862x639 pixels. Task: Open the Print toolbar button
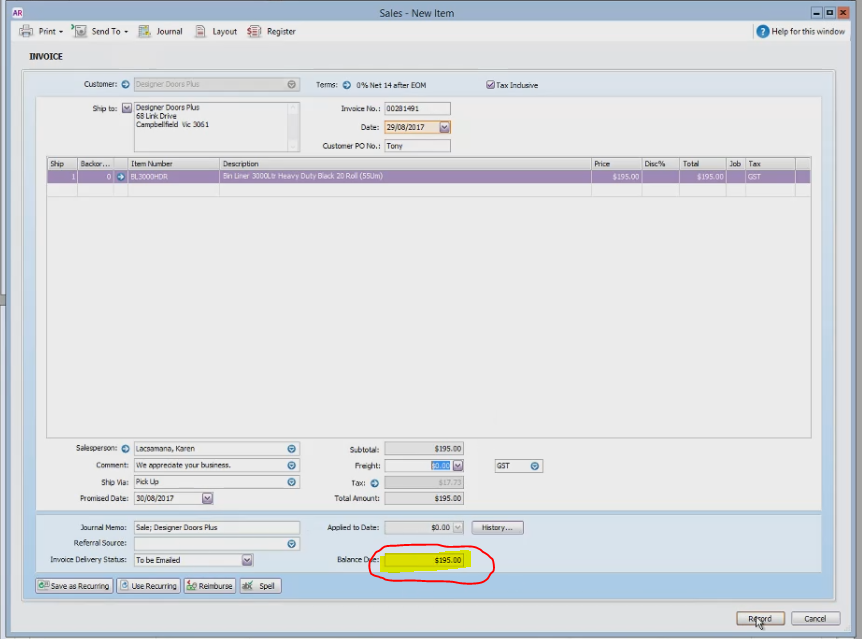point(41,31)
